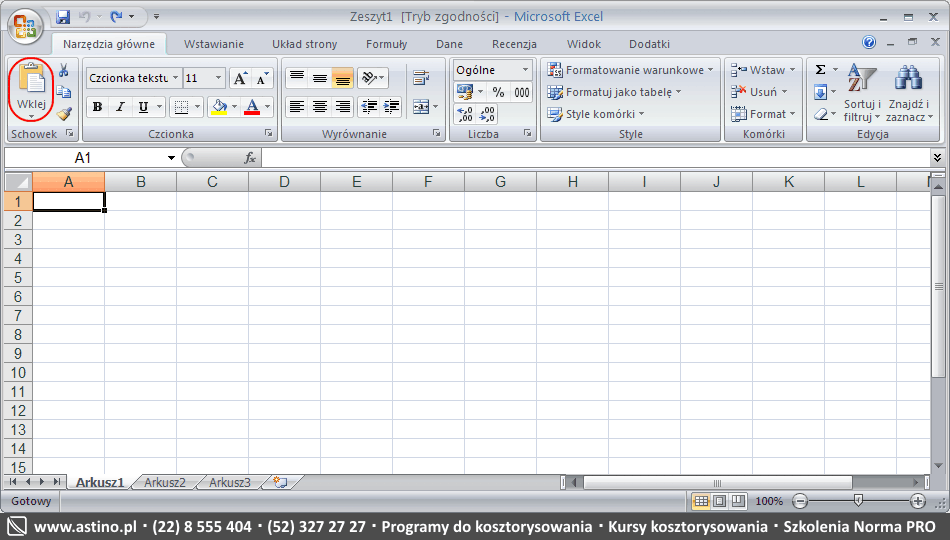950x540 pixels.
Task: Click the zoom slider handle
Action: [x=858, y=501]
